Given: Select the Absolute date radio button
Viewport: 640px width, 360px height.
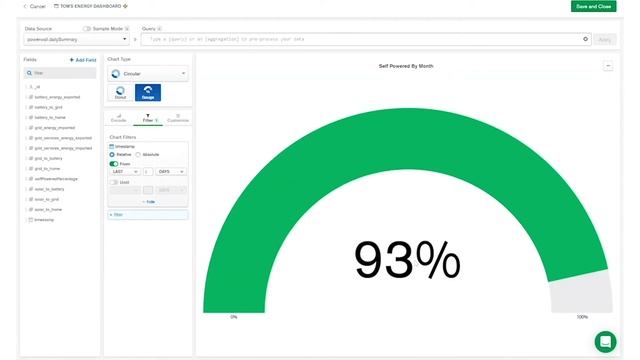Looking at the screenshot, I should pos(138,155).
